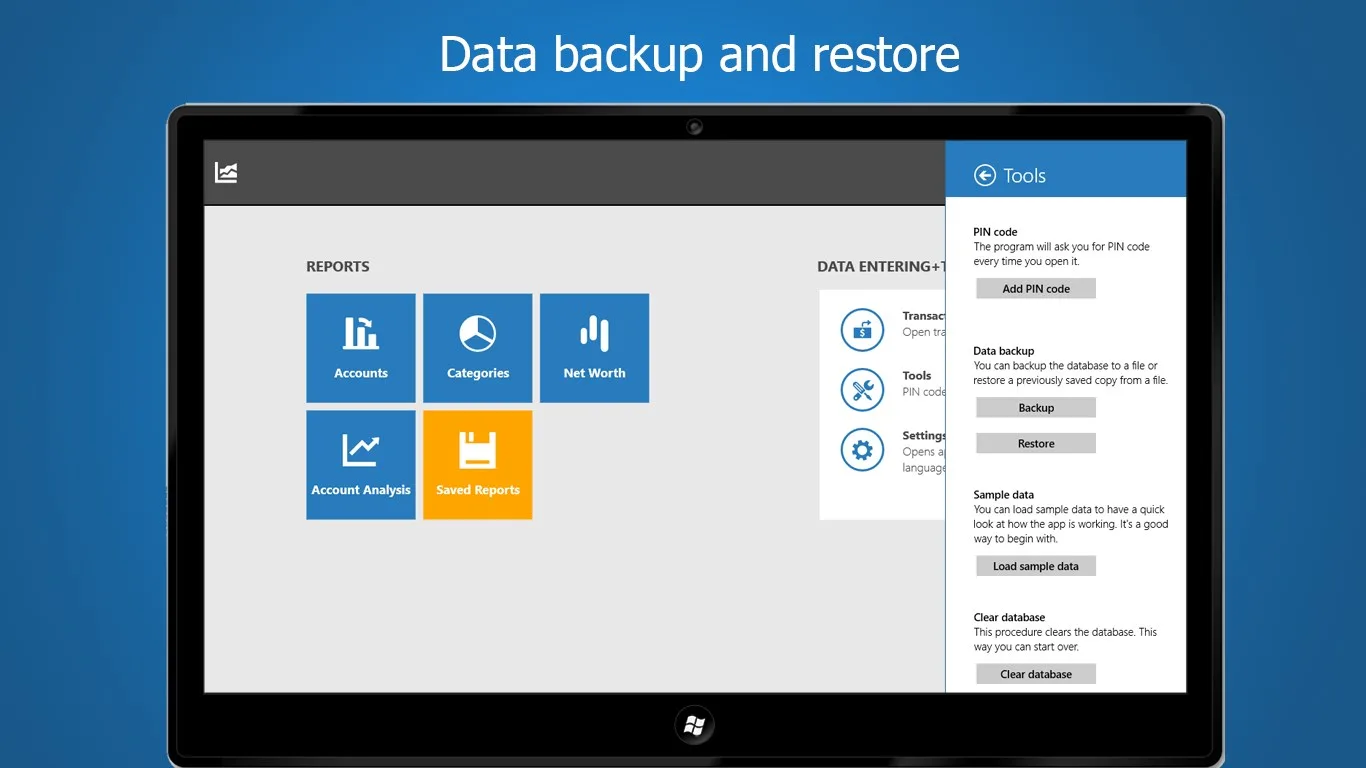The height and width of the screenshot is (768, 1366).
Task: Click the Restore button
Action: pos(1036,444)
